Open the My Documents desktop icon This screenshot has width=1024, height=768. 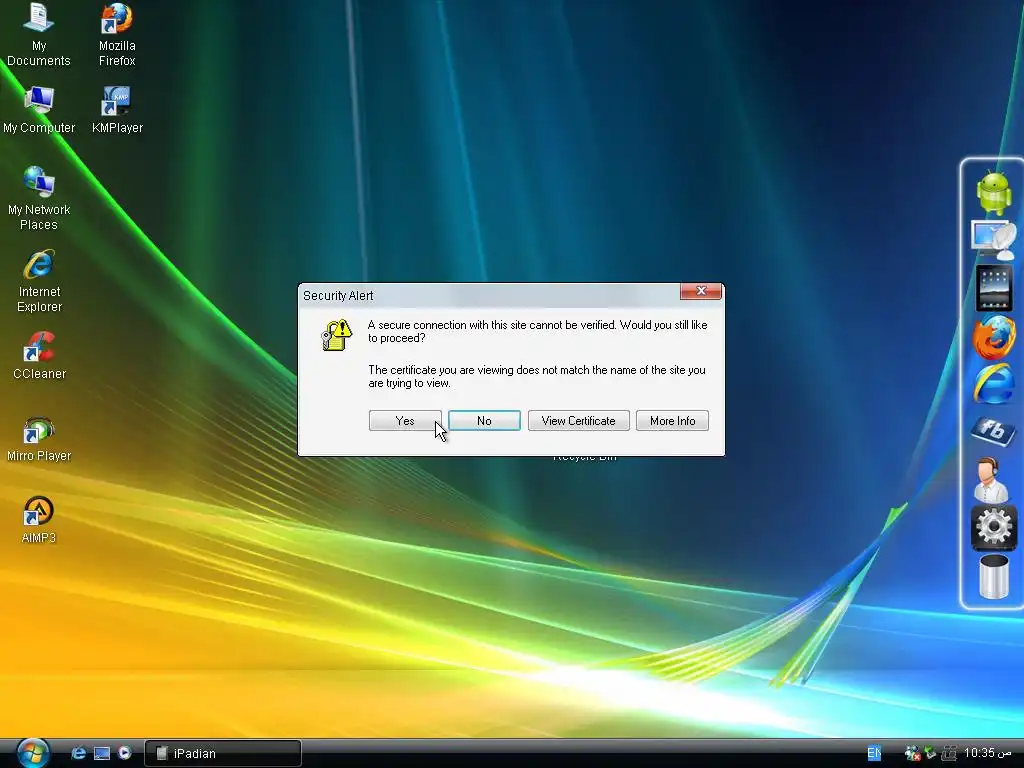click(39, 35)
